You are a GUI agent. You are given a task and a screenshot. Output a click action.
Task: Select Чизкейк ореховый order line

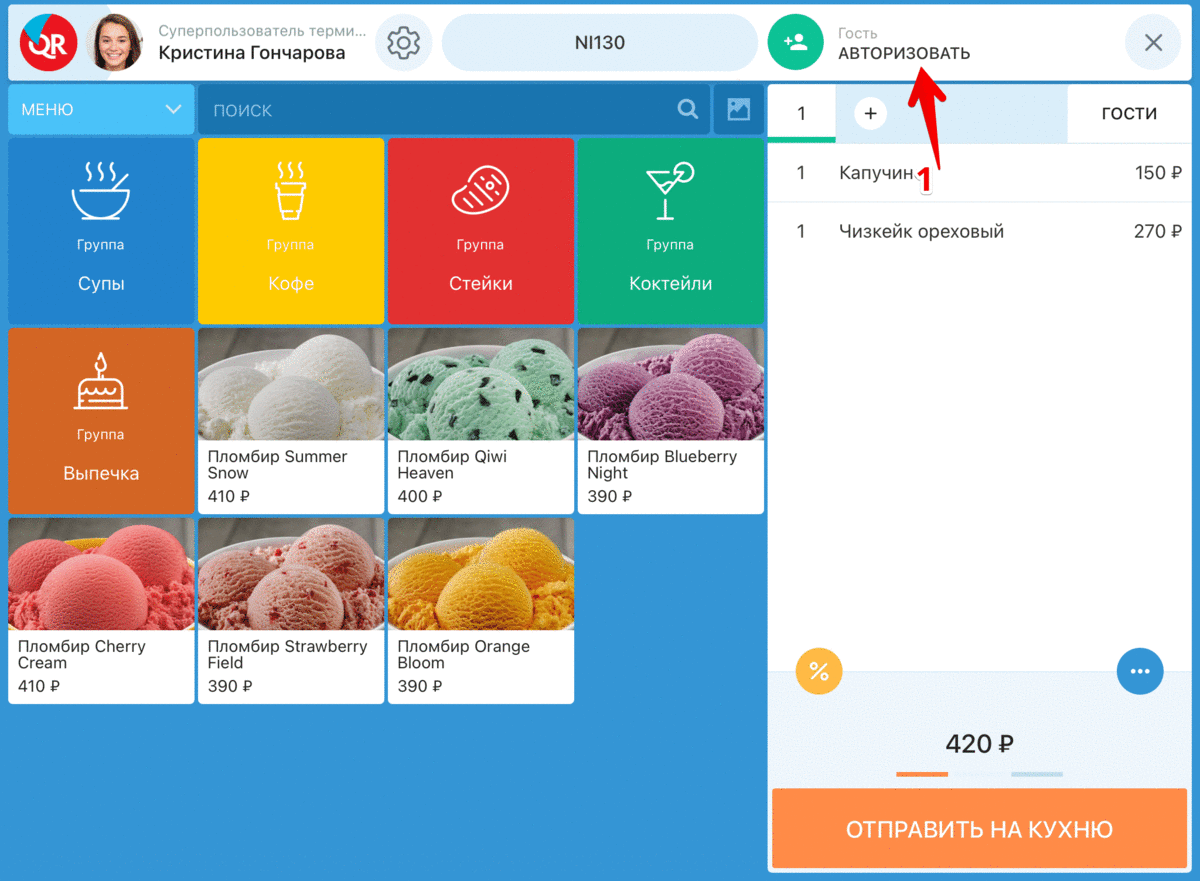[979, 231]
